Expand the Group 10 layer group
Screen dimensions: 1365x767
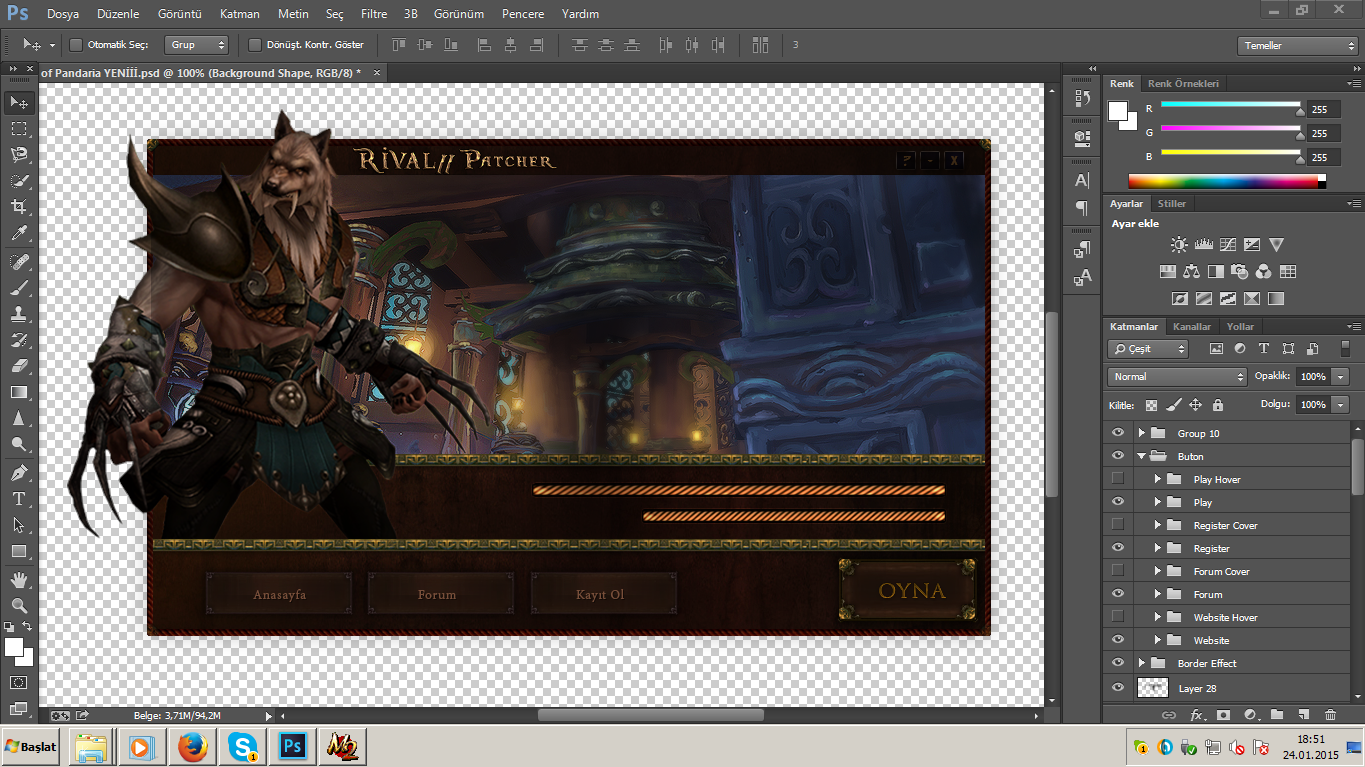coord(1141,433)
